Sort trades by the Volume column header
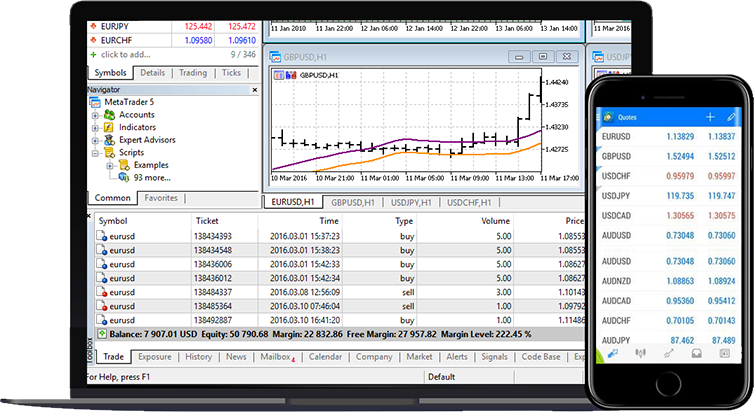 (495, 221)
